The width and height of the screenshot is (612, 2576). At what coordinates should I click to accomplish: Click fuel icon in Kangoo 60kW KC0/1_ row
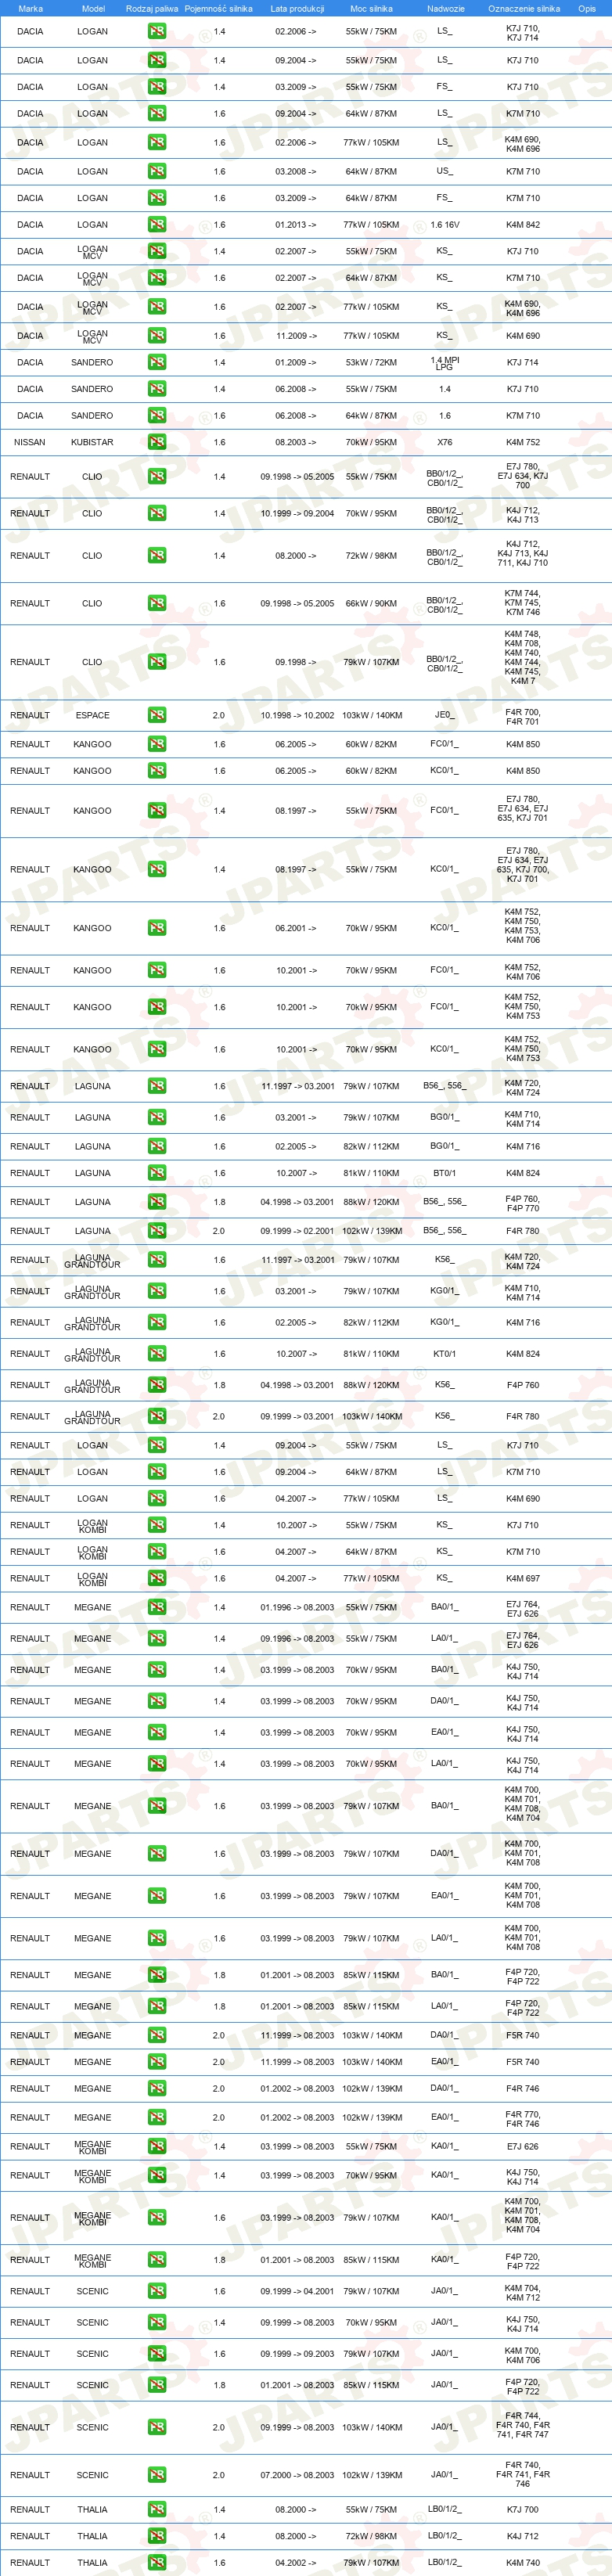157,771
